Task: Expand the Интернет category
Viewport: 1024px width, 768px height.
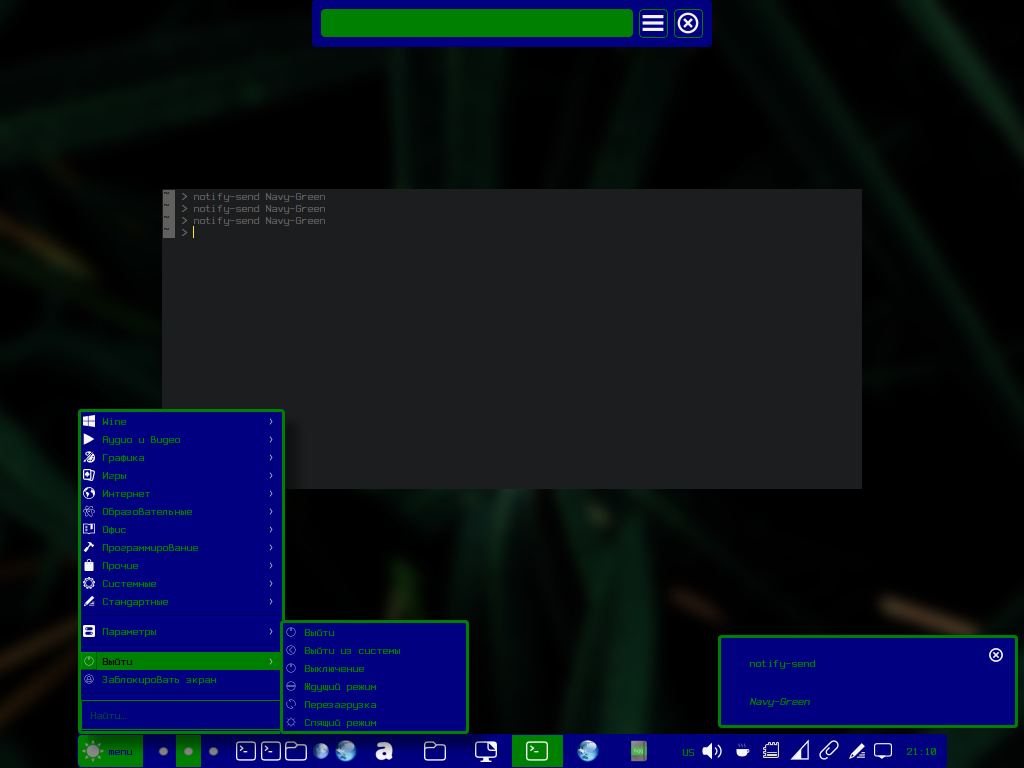Action: pos(180,494)
